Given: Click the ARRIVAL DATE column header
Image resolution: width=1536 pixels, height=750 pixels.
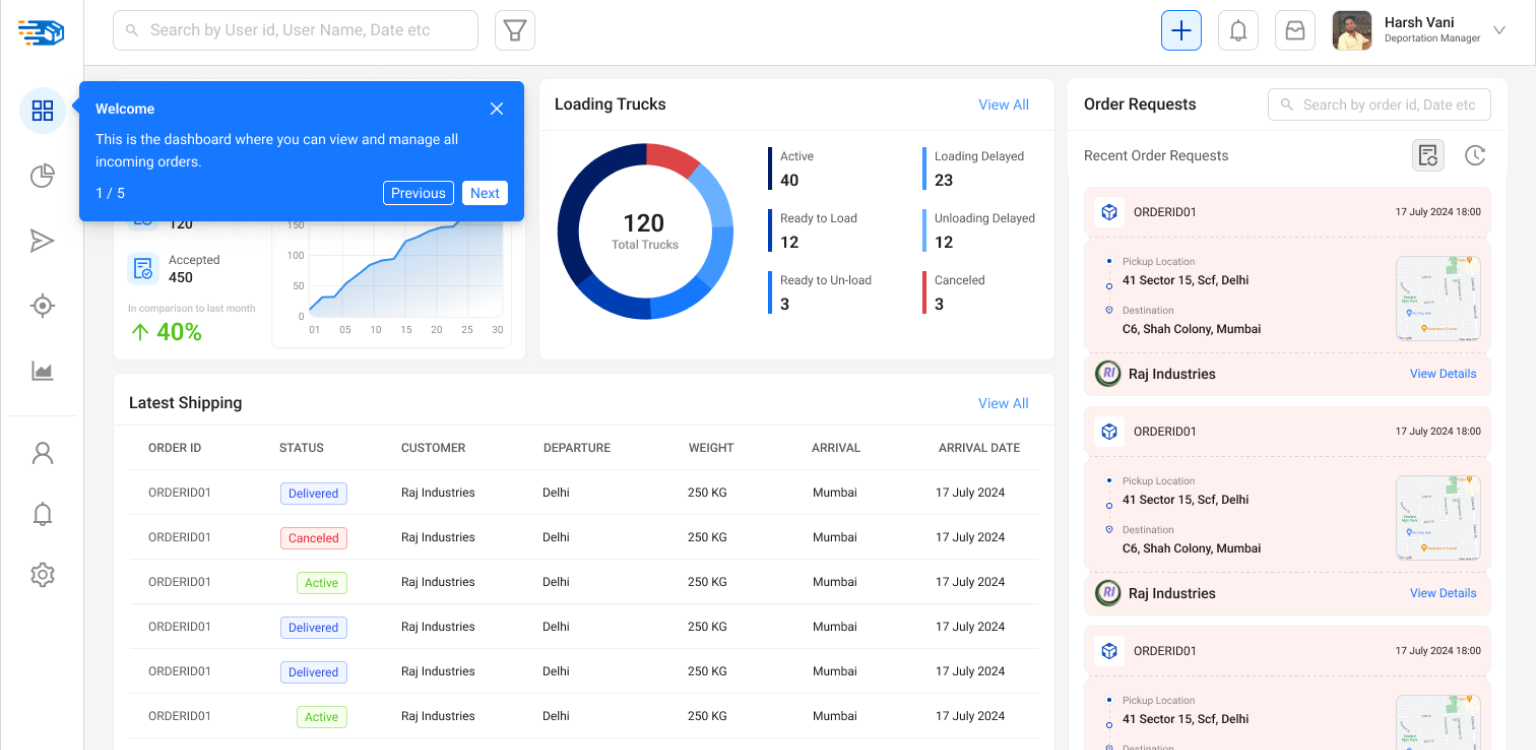Looking at the screenshot, I should click(979, 448).
